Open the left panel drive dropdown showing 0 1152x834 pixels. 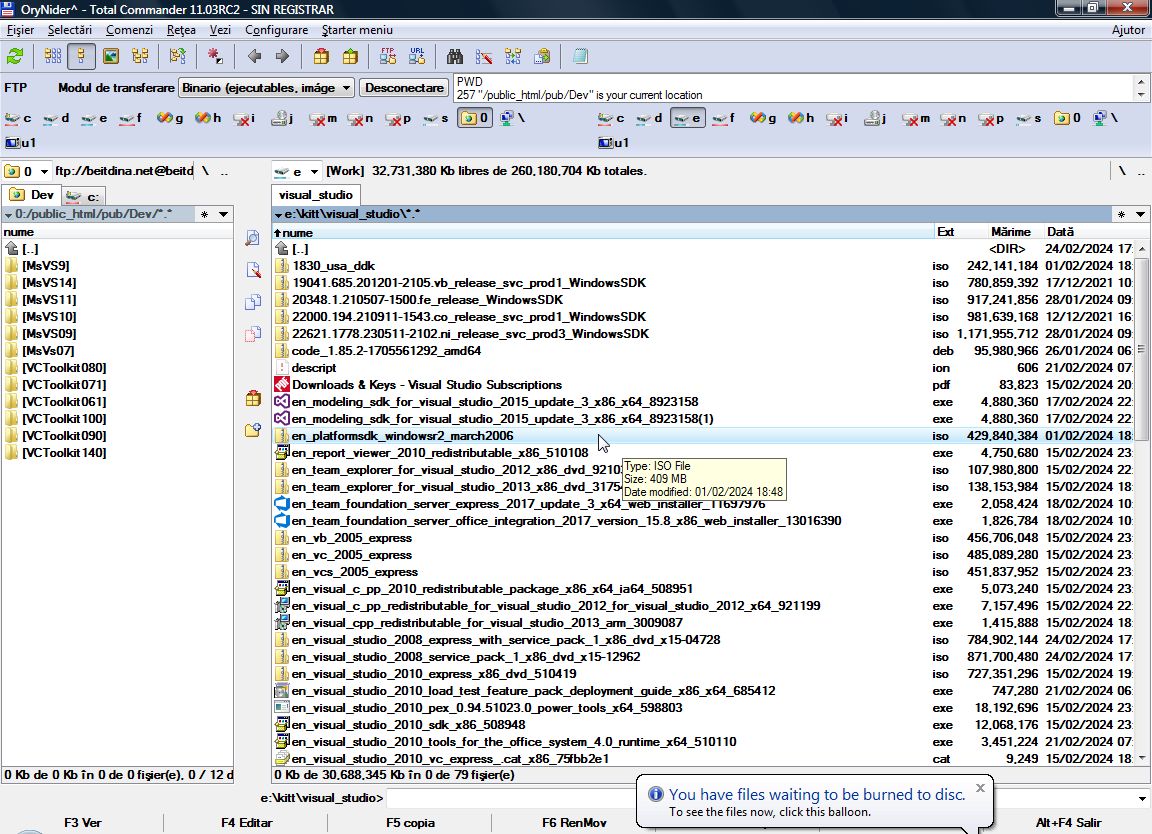tap(27, 171)
